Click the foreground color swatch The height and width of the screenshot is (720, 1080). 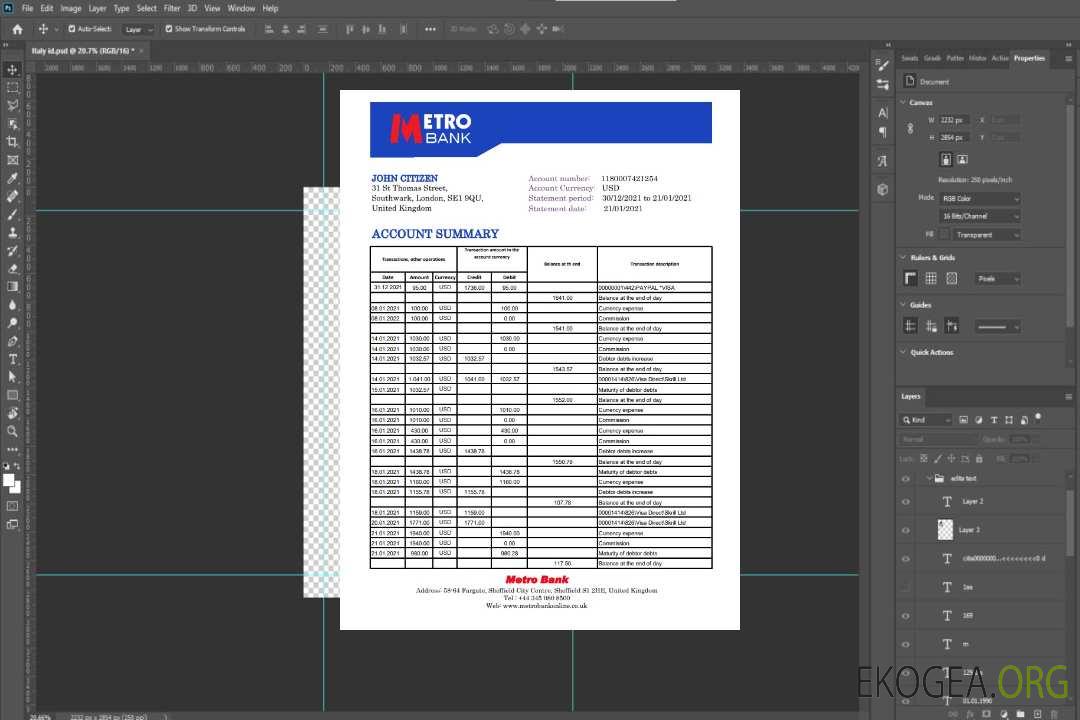[8, 480]
